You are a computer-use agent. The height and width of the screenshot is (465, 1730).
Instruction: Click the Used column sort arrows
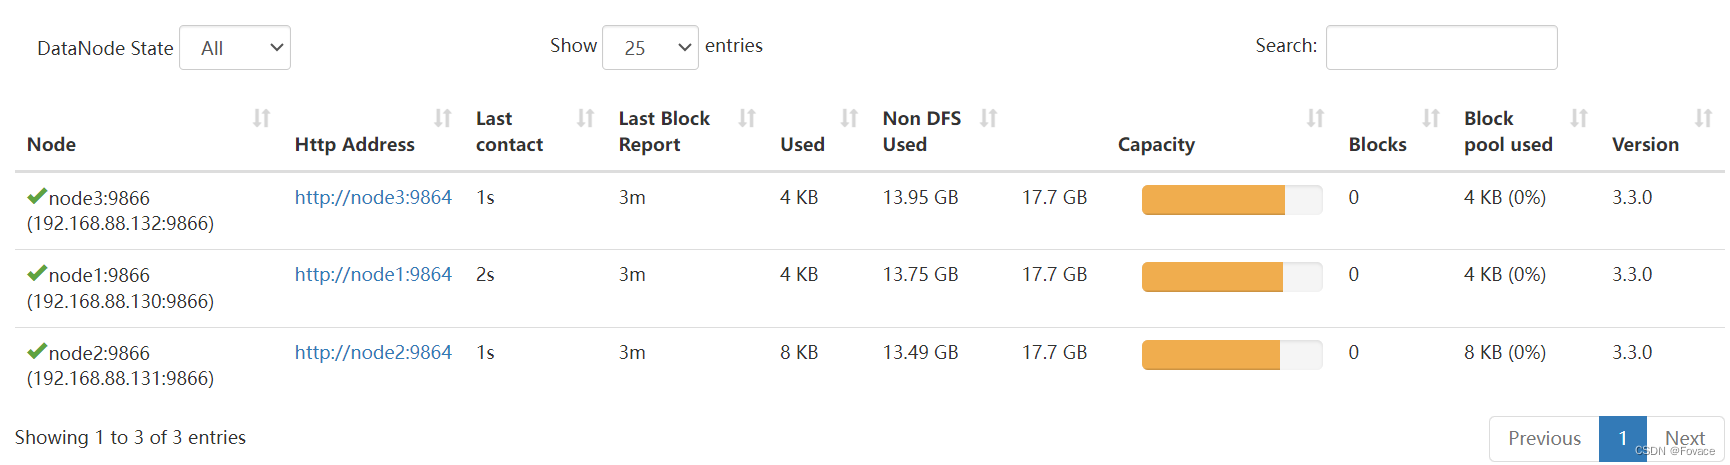(849, 119)
